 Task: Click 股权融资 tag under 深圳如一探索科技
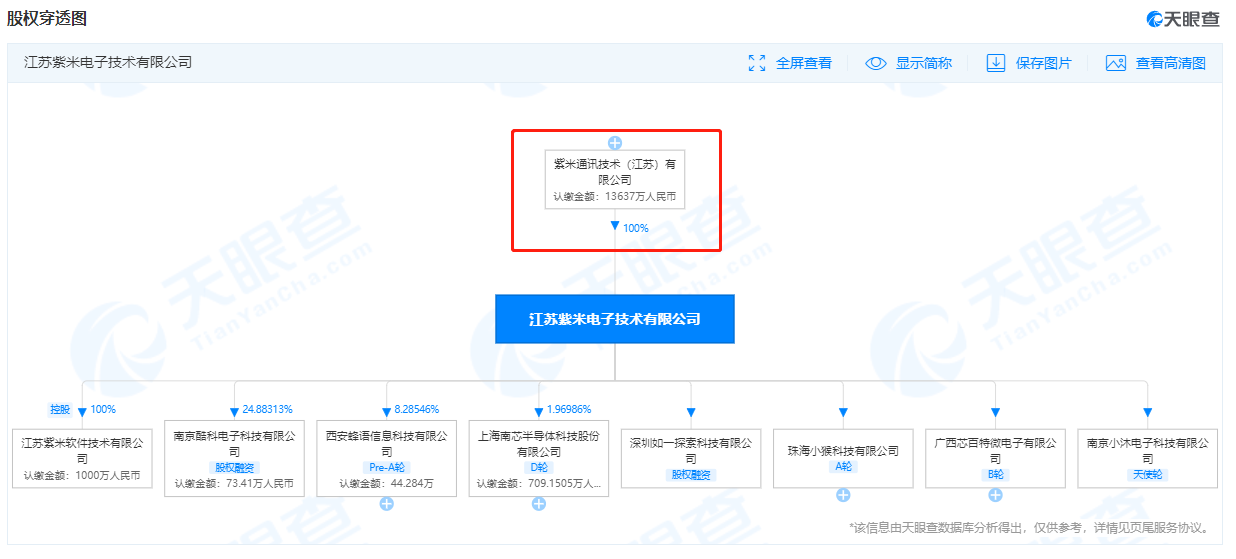pos(691,475)
